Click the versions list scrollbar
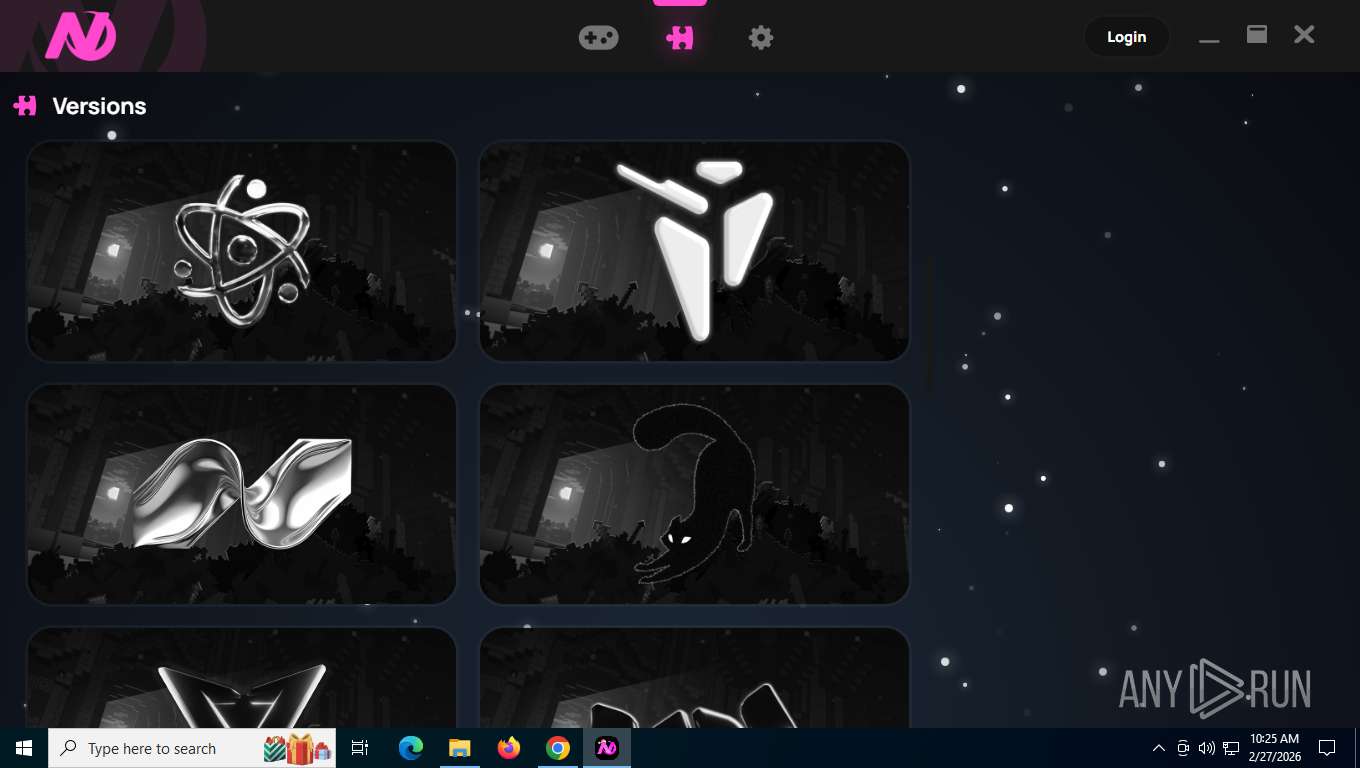1360x768 pixels. click(x=930, y=322)
